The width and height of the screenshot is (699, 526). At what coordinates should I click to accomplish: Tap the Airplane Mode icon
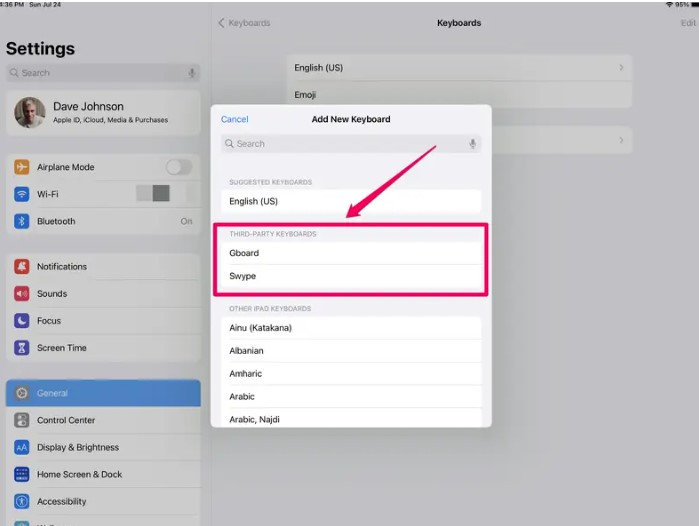[21, 167]
